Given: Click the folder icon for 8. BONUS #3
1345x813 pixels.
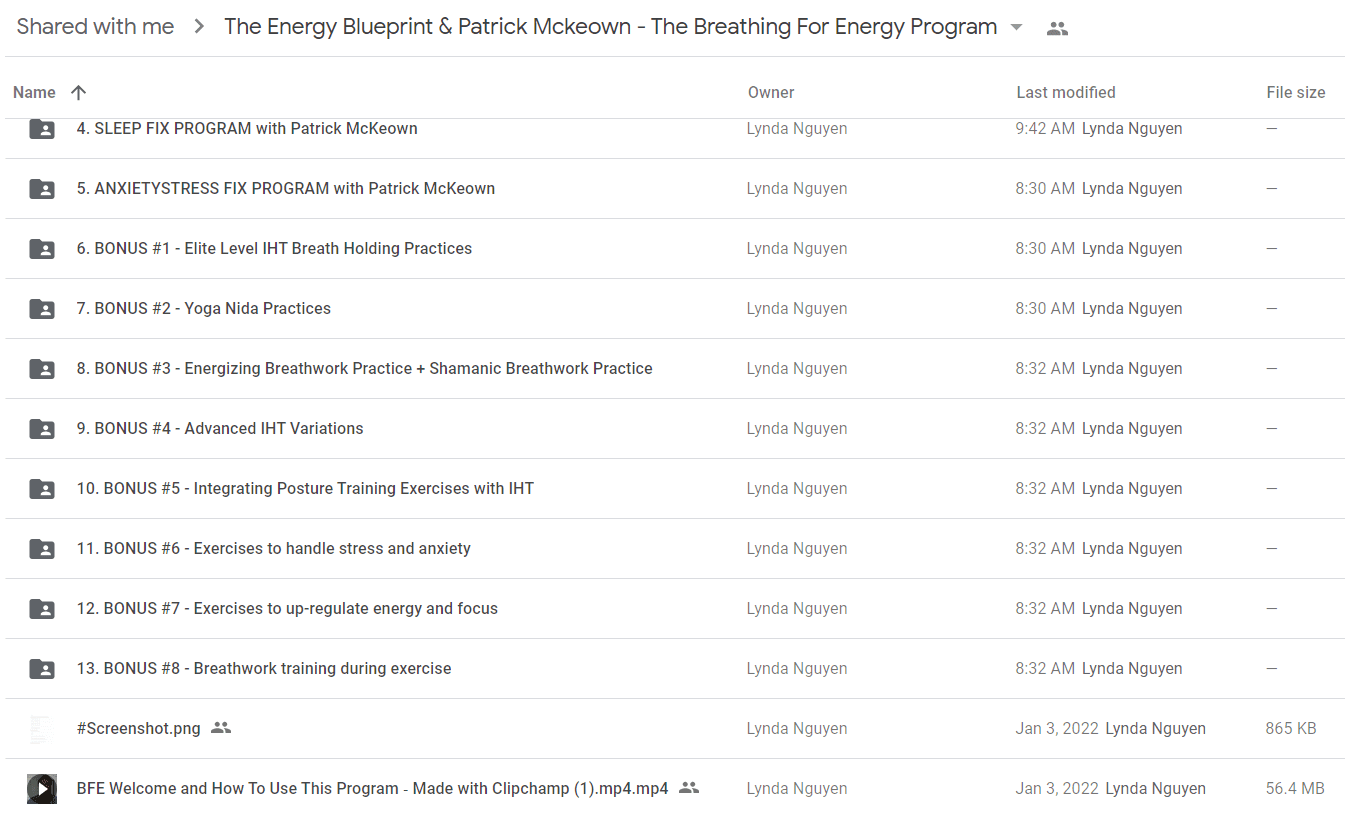Looking at the screenshot, I should coord(42,368).
